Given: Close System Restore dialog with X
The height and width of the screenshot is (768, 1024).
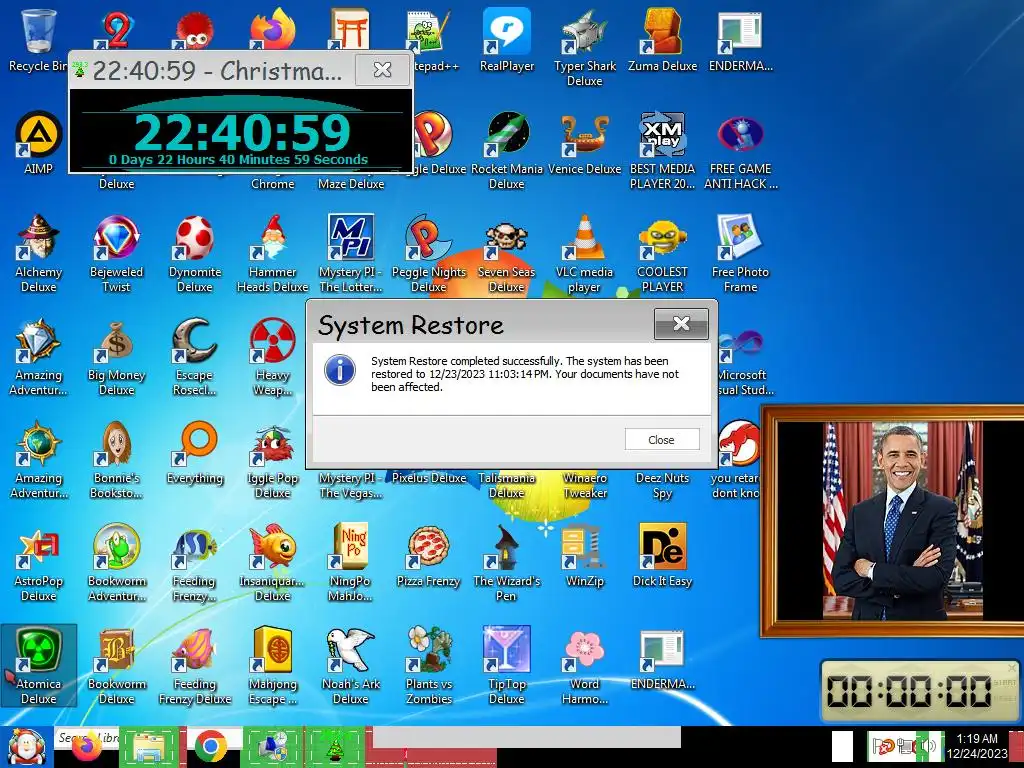Looking at the screenshot, I should pyautogui.click(x=681, y=323).
